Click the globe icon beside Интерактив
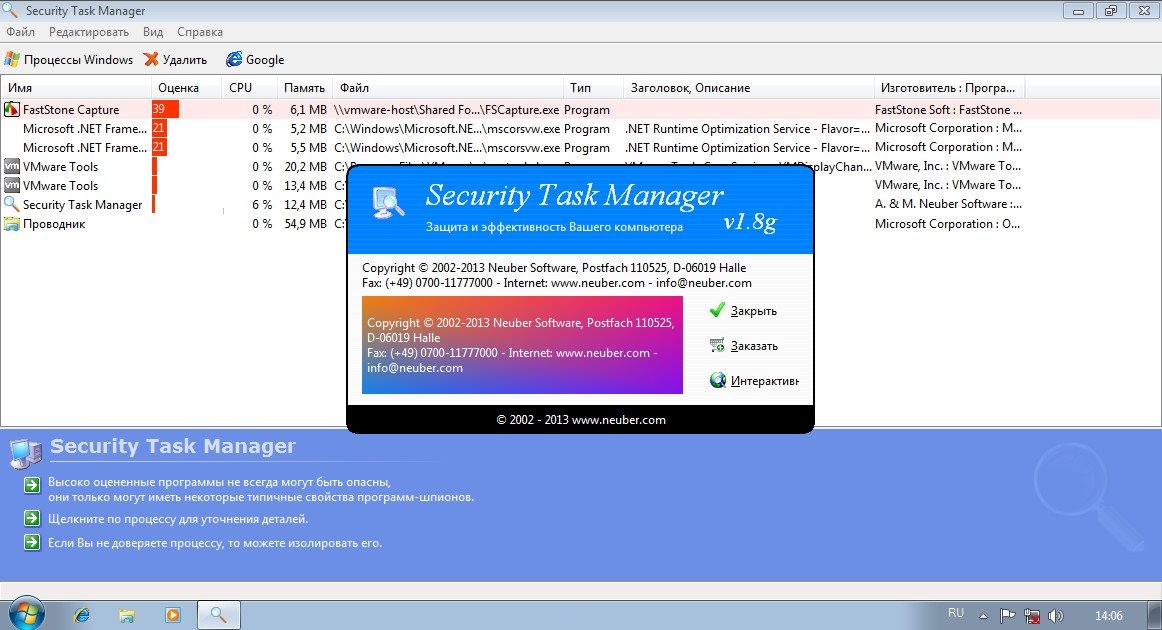Screen dimensions: 1162x630 click(x=717, y=380)
